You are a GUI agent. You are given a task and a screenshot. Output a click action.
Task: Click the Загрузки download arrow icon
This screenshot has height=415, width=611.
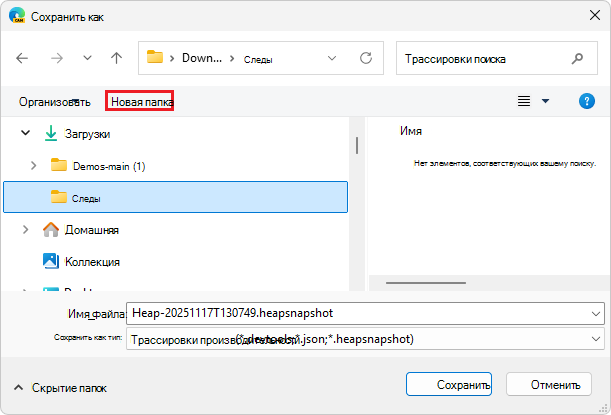[51, 133]
